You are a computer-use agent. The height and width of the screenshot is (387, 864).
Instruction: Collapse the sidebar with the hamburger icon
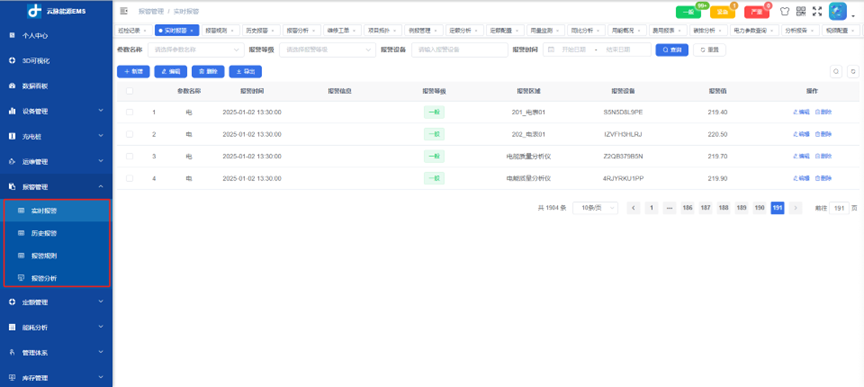click(123, 11)
